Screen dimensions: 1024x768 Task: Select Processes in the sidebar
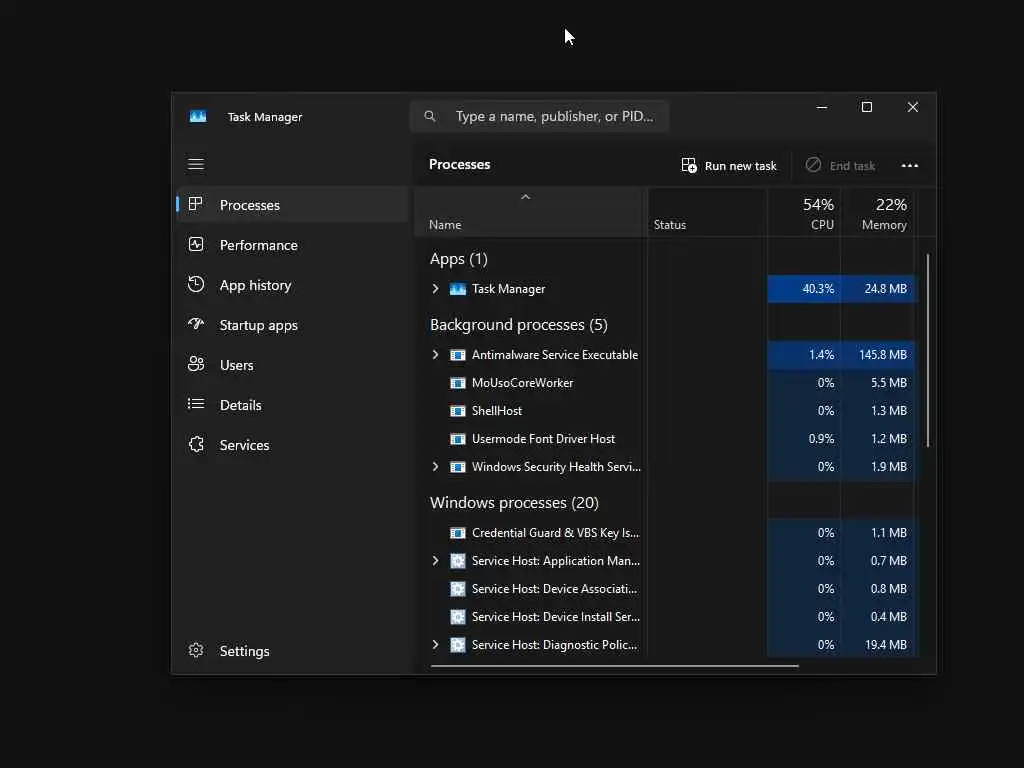(293, 204)
